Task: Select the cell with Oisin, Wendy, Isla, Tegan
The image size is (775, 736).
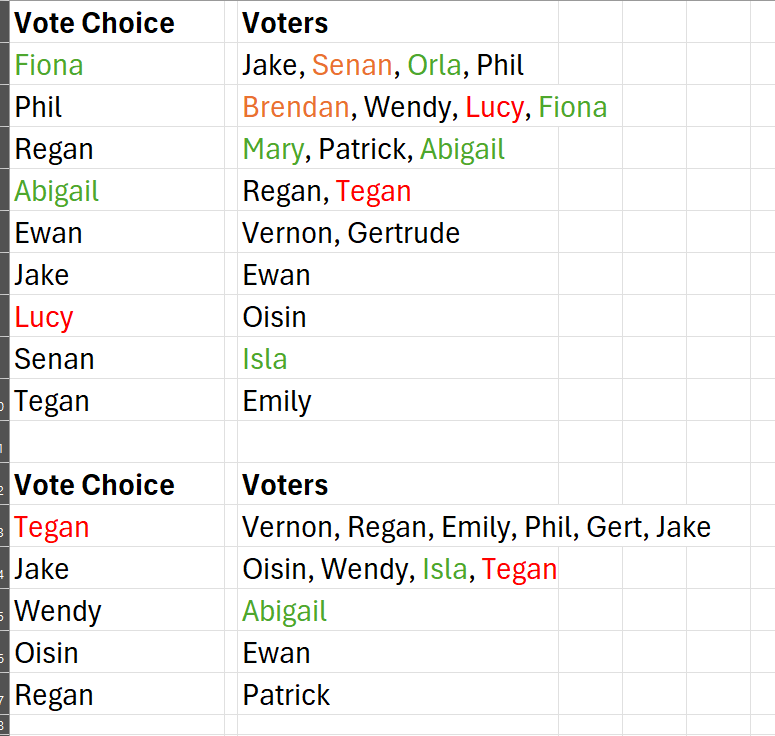Action: click(398, 568)
